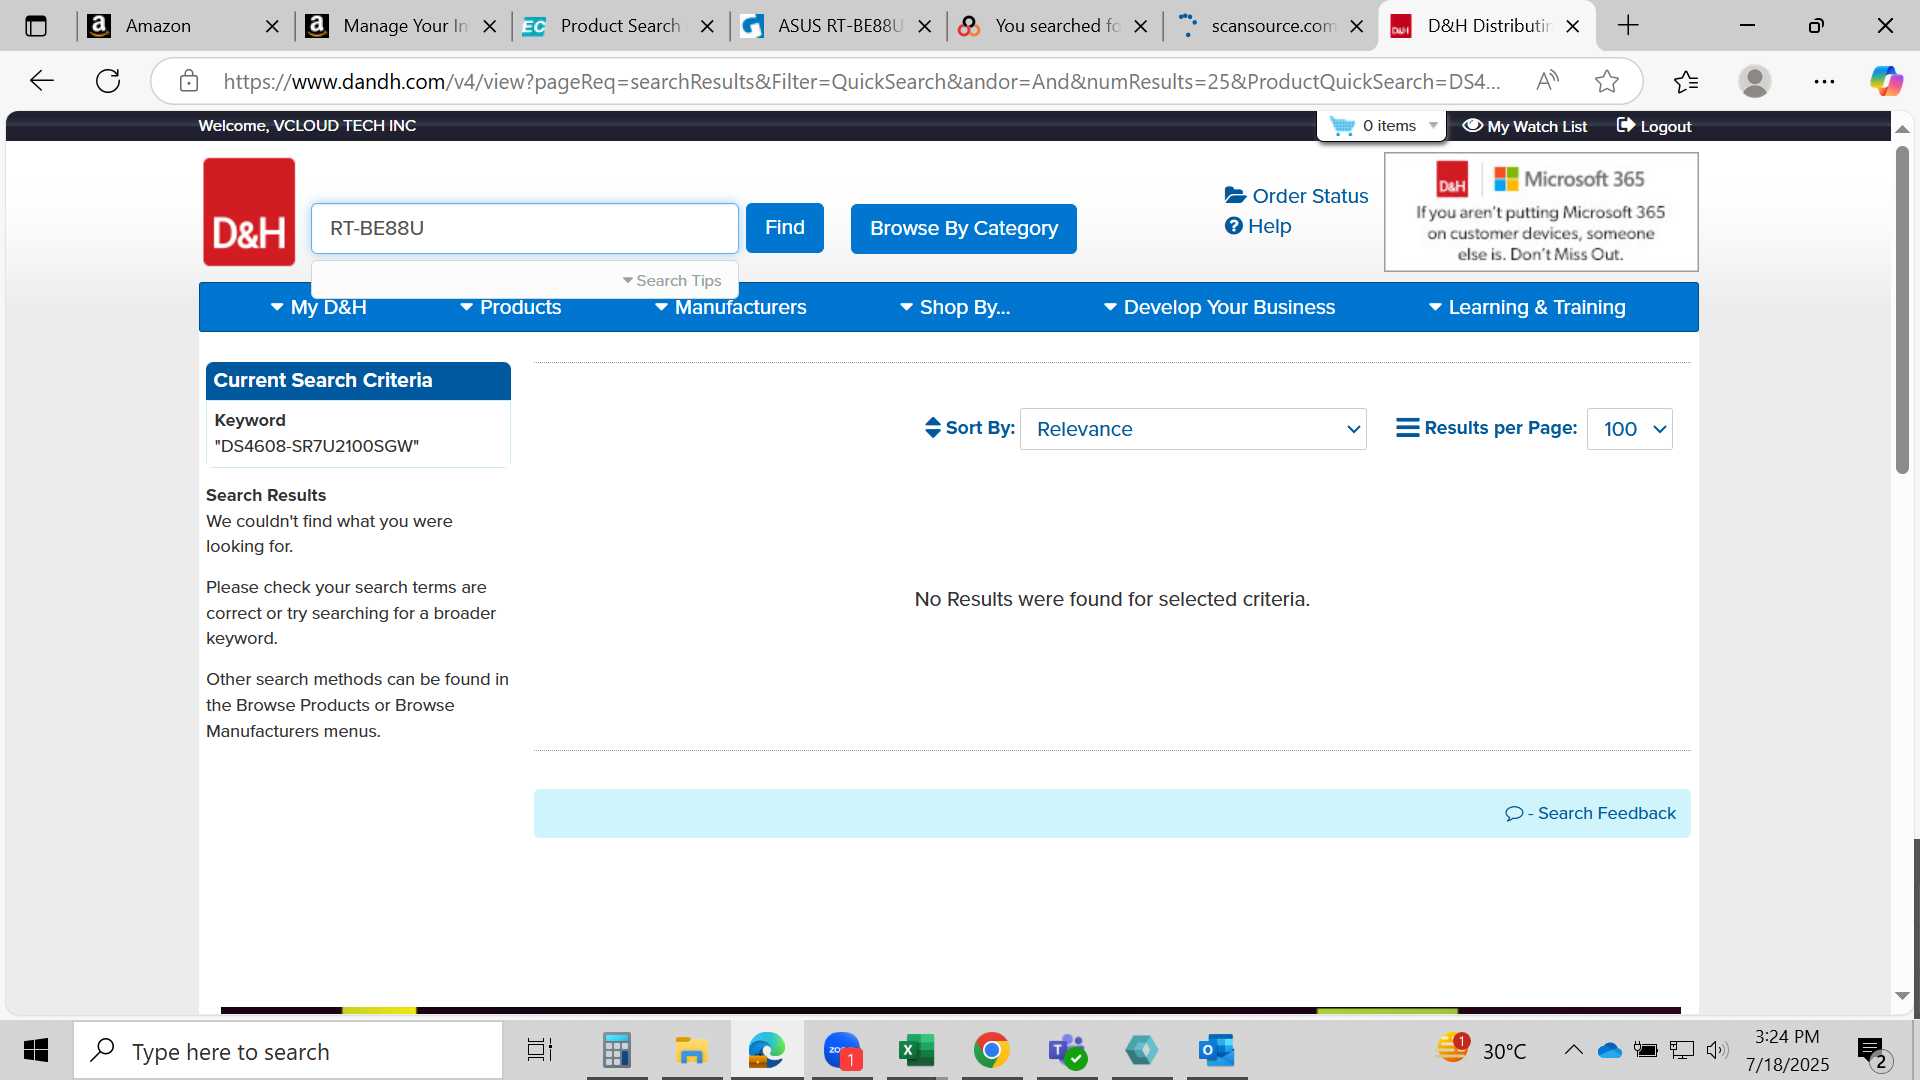Click the Search Feedback speech bubble icon
Image resolution: width=1920 pixels, height=1080 pixels.
1514,814
